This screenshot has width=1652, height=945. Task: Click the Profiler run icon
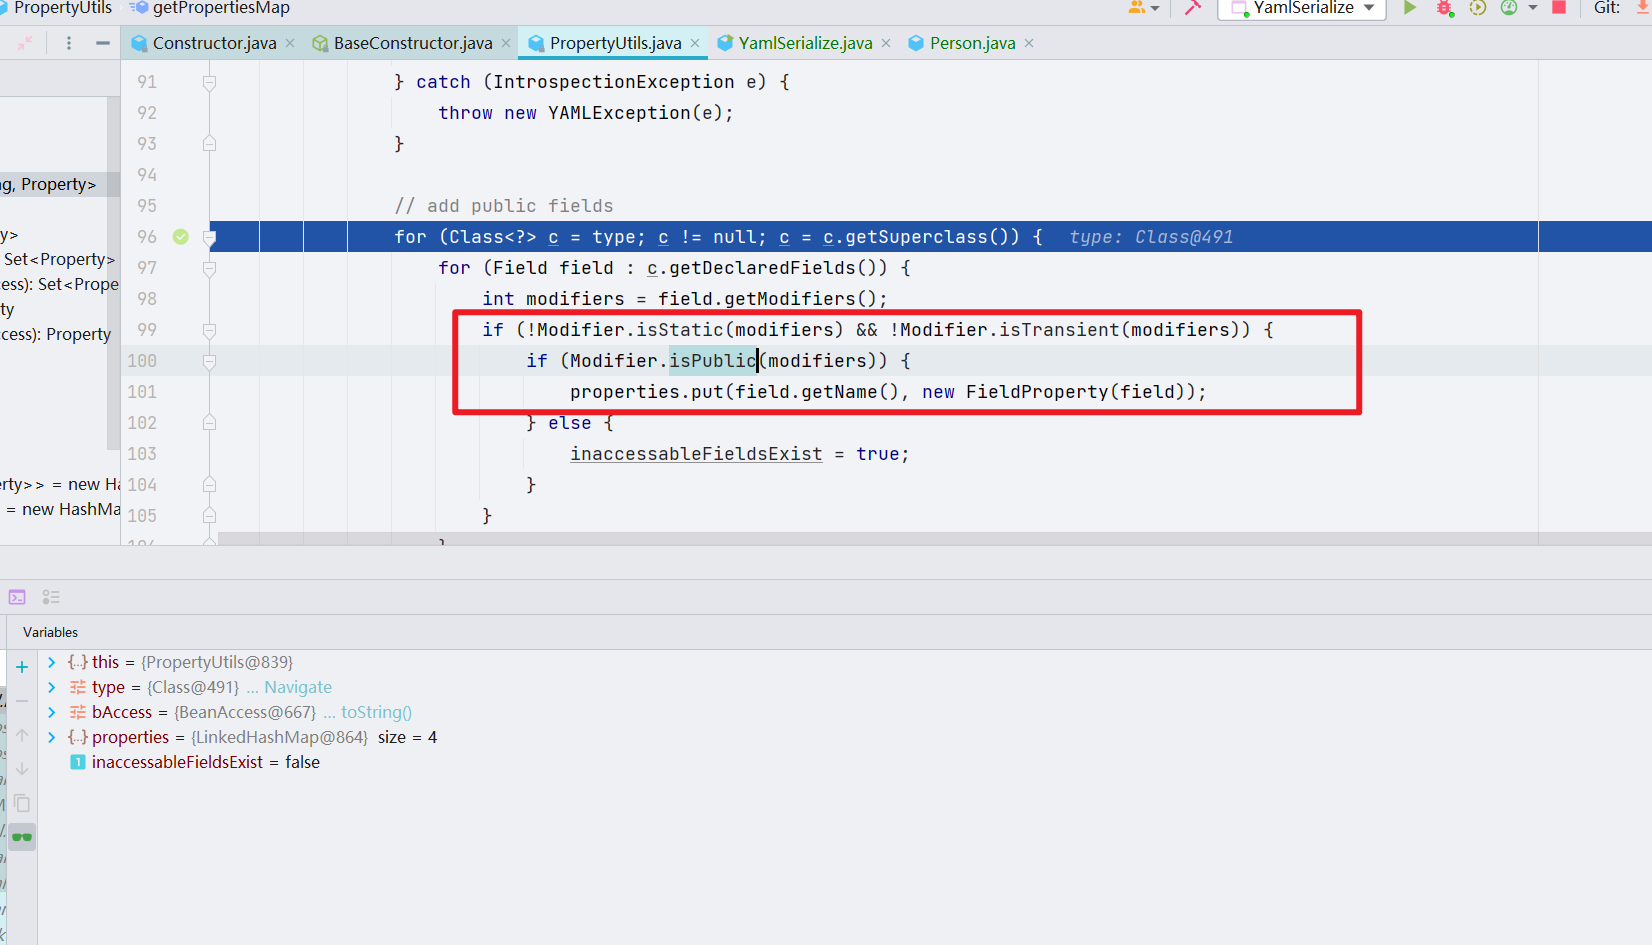[1509, 8]
